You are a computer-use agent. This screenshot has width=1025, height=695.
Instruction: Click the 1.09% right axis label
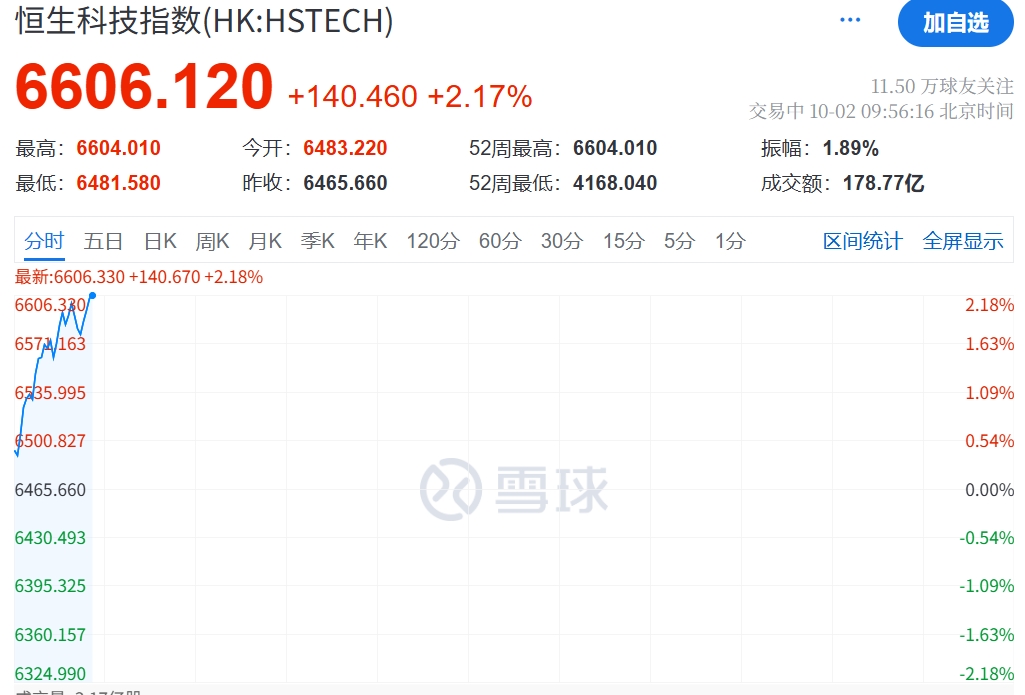[x=989, y=393]
